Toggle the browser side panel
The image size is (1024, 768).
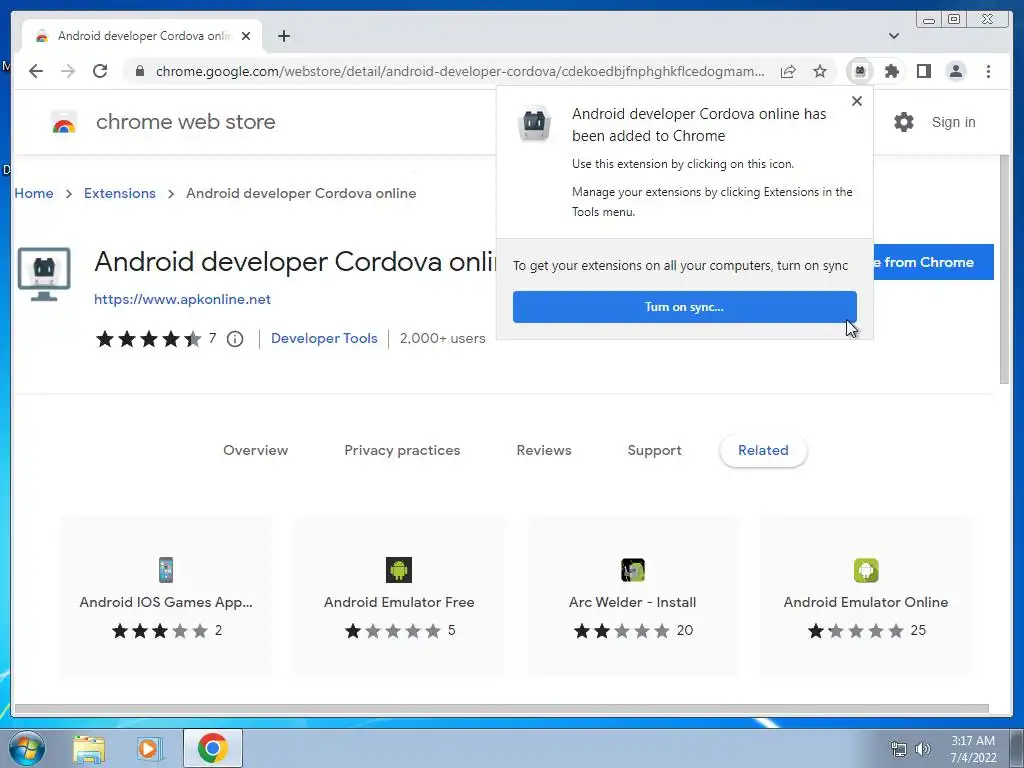(x=923, y=71)
